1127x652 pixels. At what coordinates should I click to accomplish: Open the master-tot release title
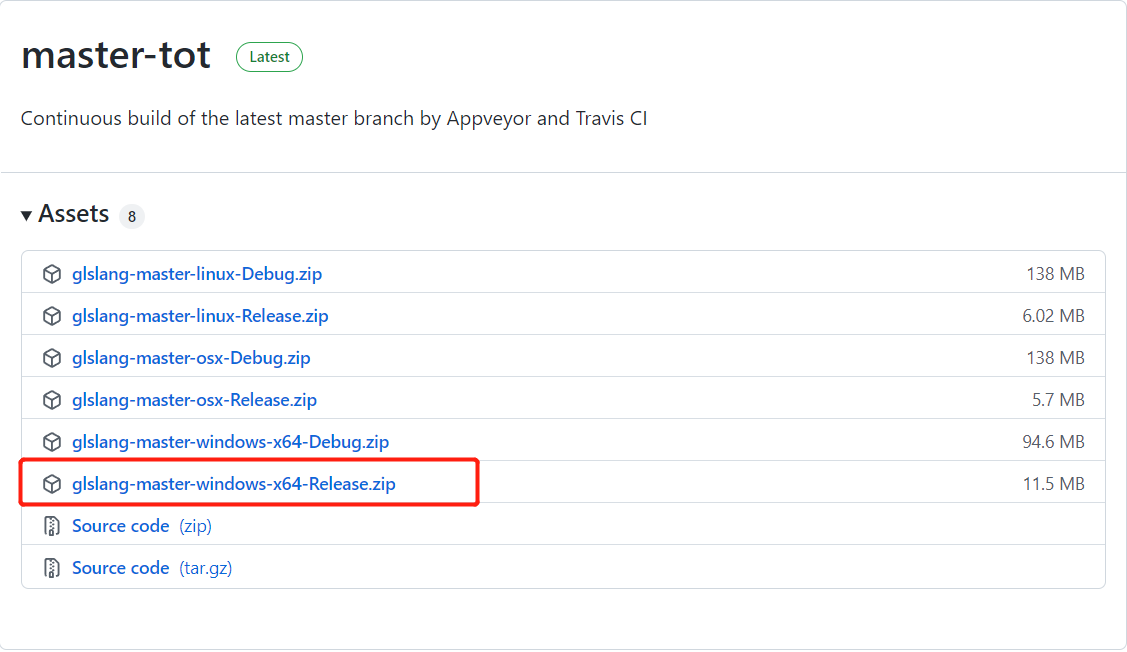(115, 56)
